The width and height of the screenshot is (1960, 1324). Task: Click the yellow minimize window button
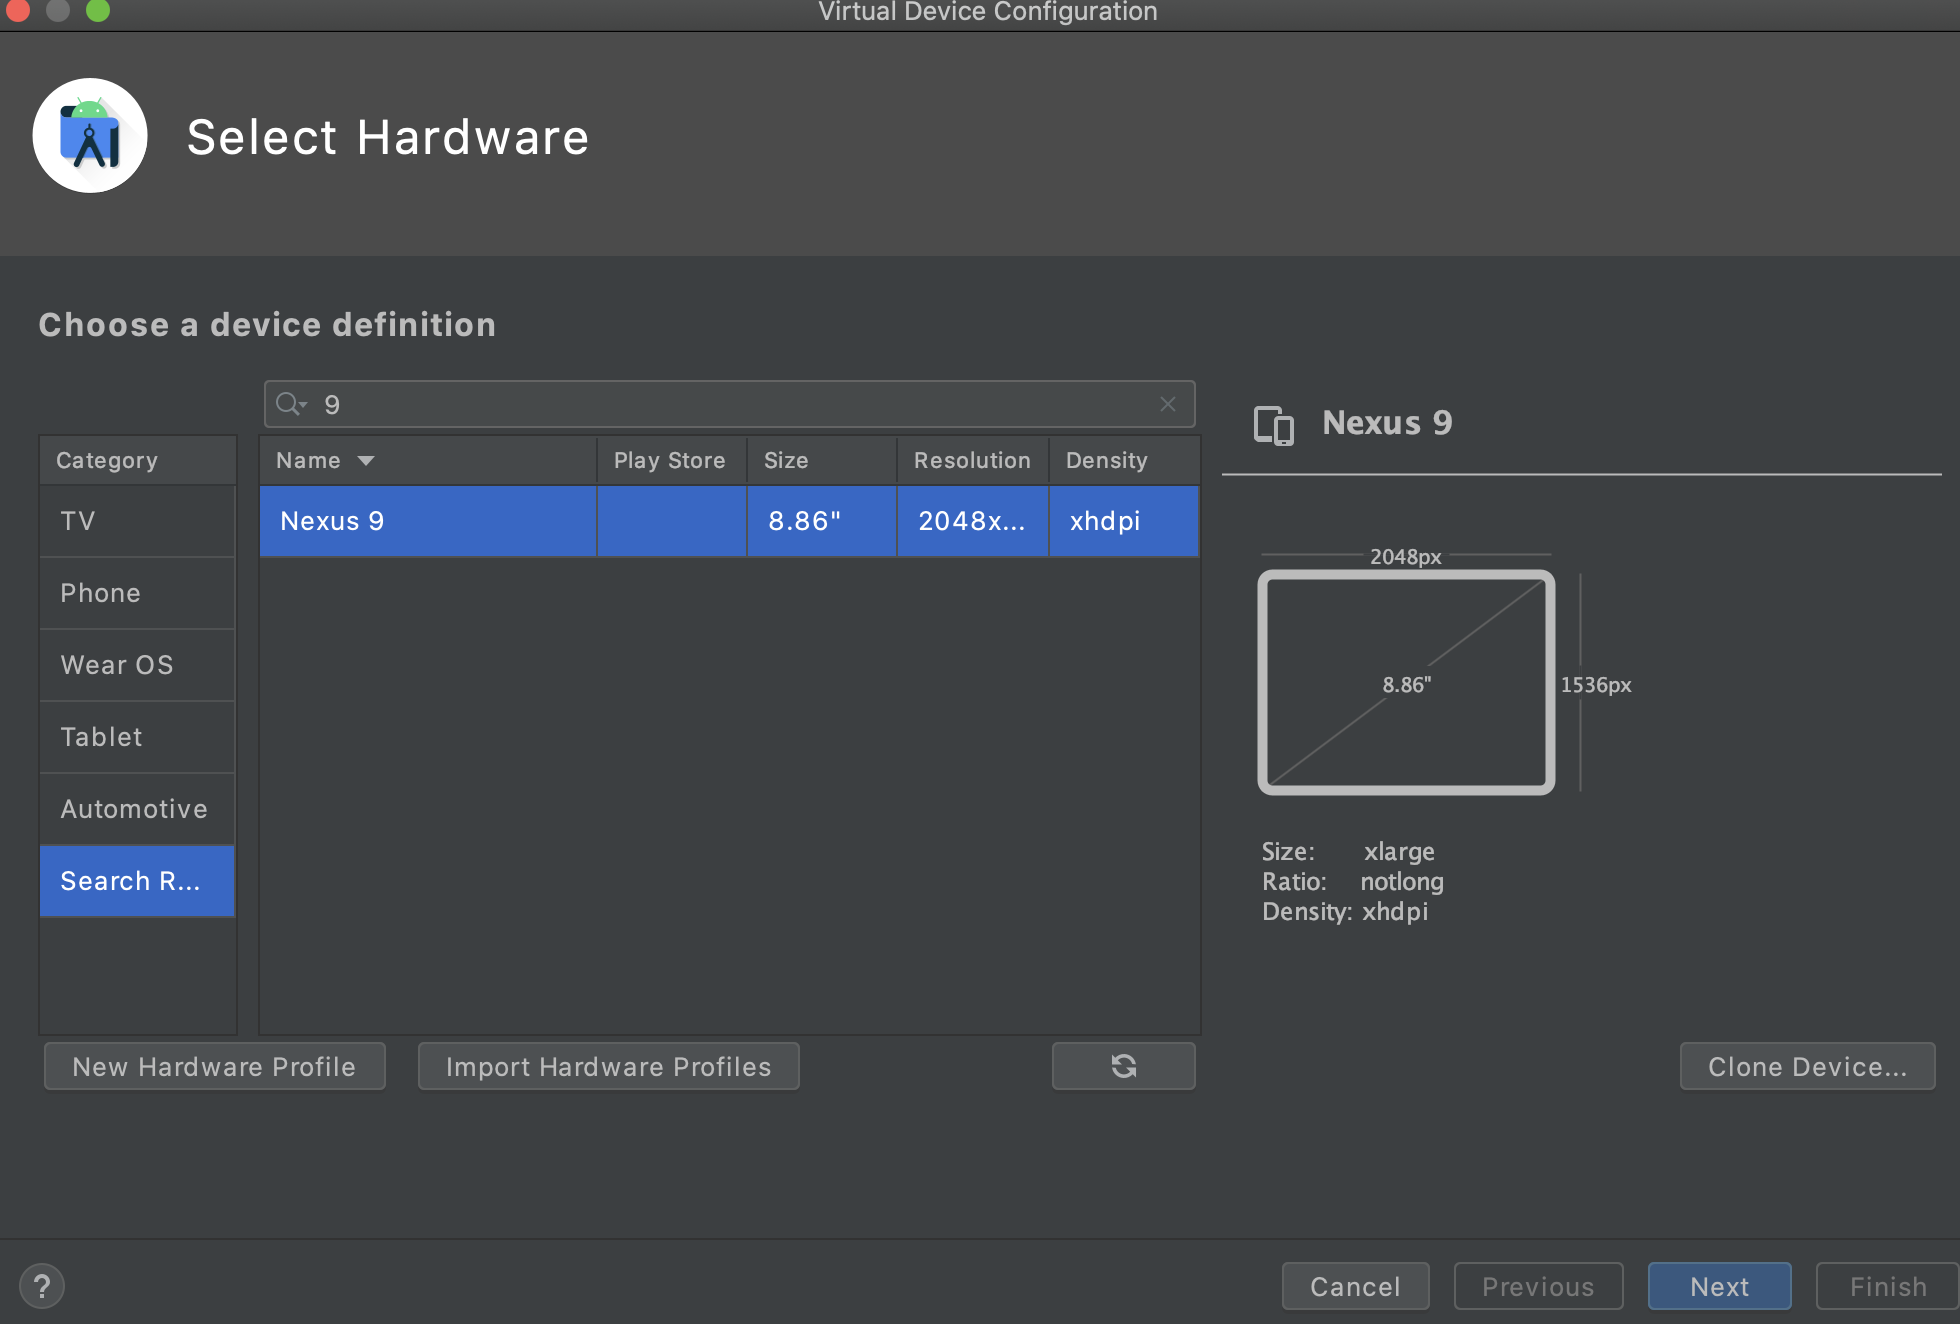[x=58, y=10]
